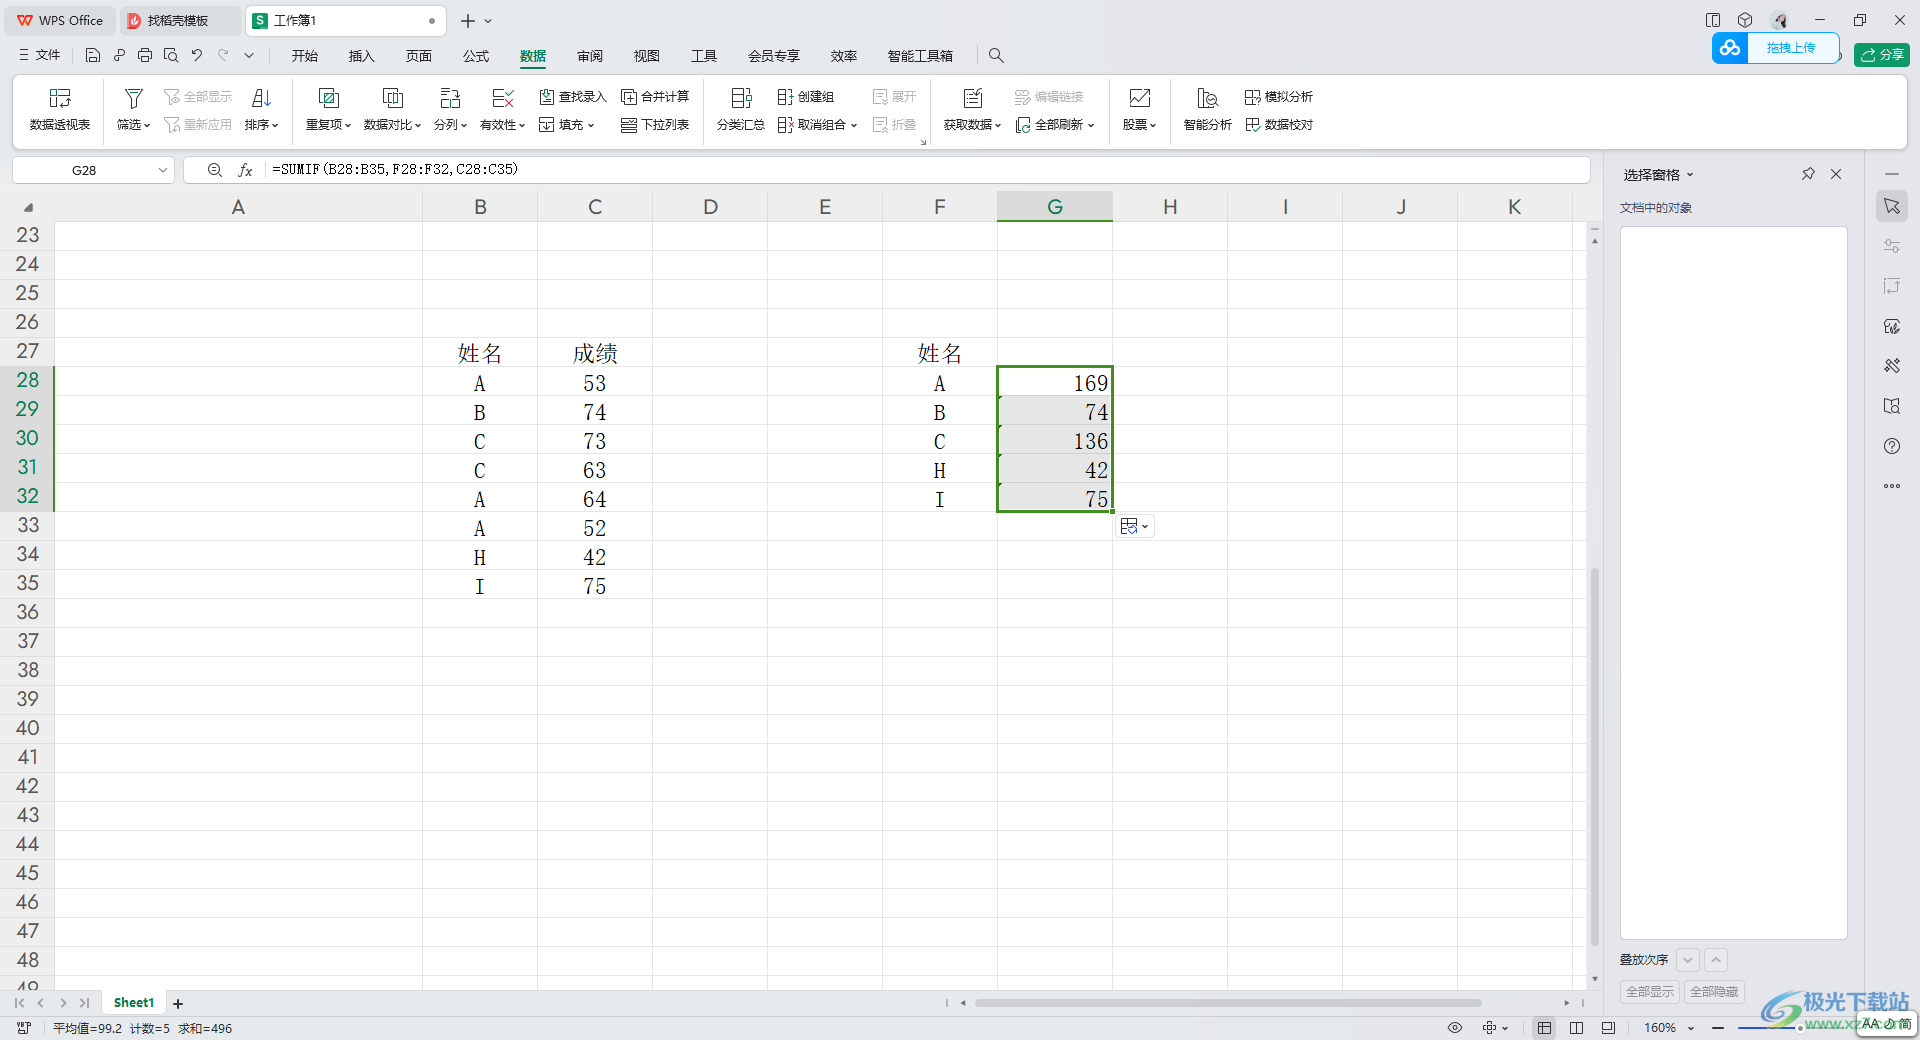The width and height of the screenshot is (1920, 1040).
Task: Open the Refresh All (全部刷新) dropdown
Action: [1091, 126]
